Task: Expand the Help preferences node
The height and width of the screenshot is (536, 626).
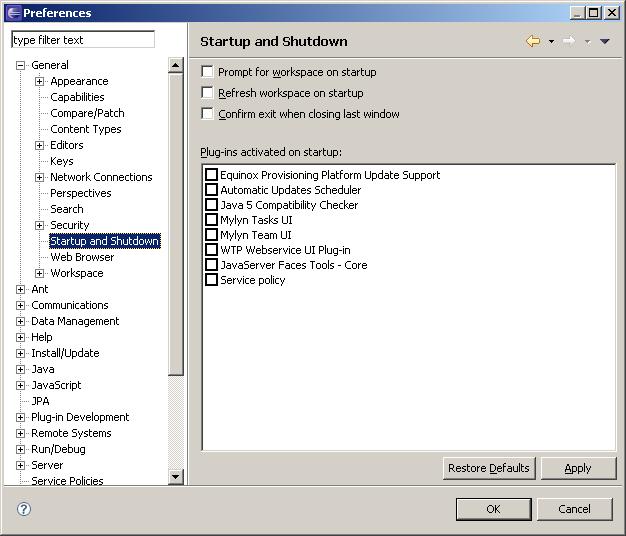Action: (x=20, y=337)
